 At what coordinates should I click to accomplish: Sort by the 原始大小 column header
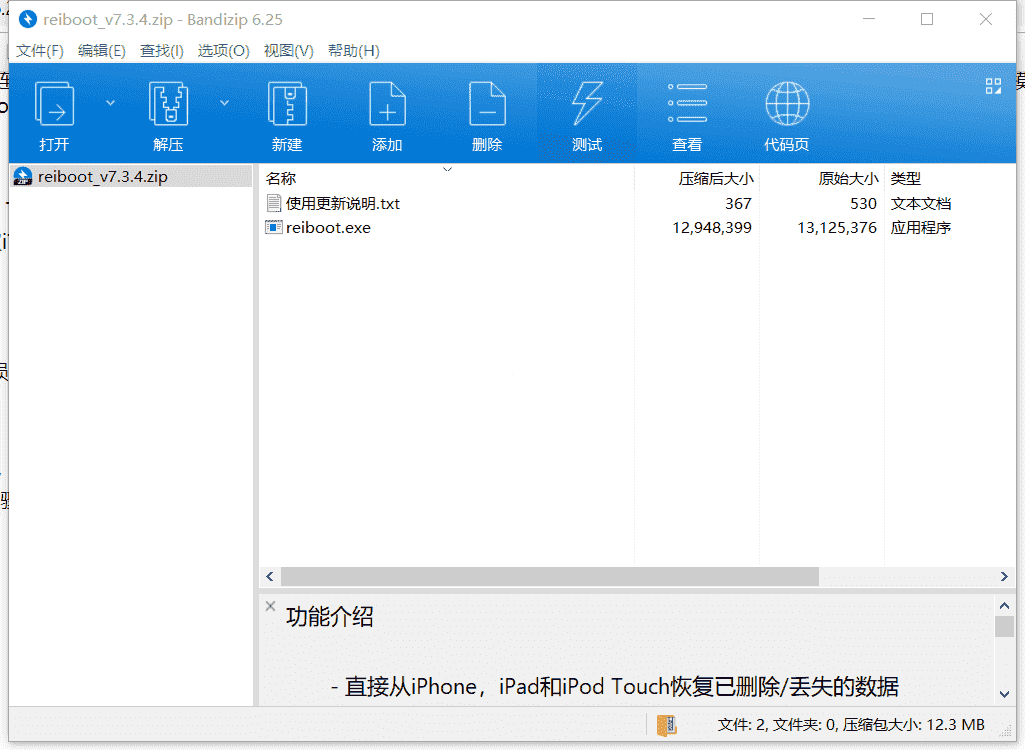pyautogui.click(x=848, y=179)
